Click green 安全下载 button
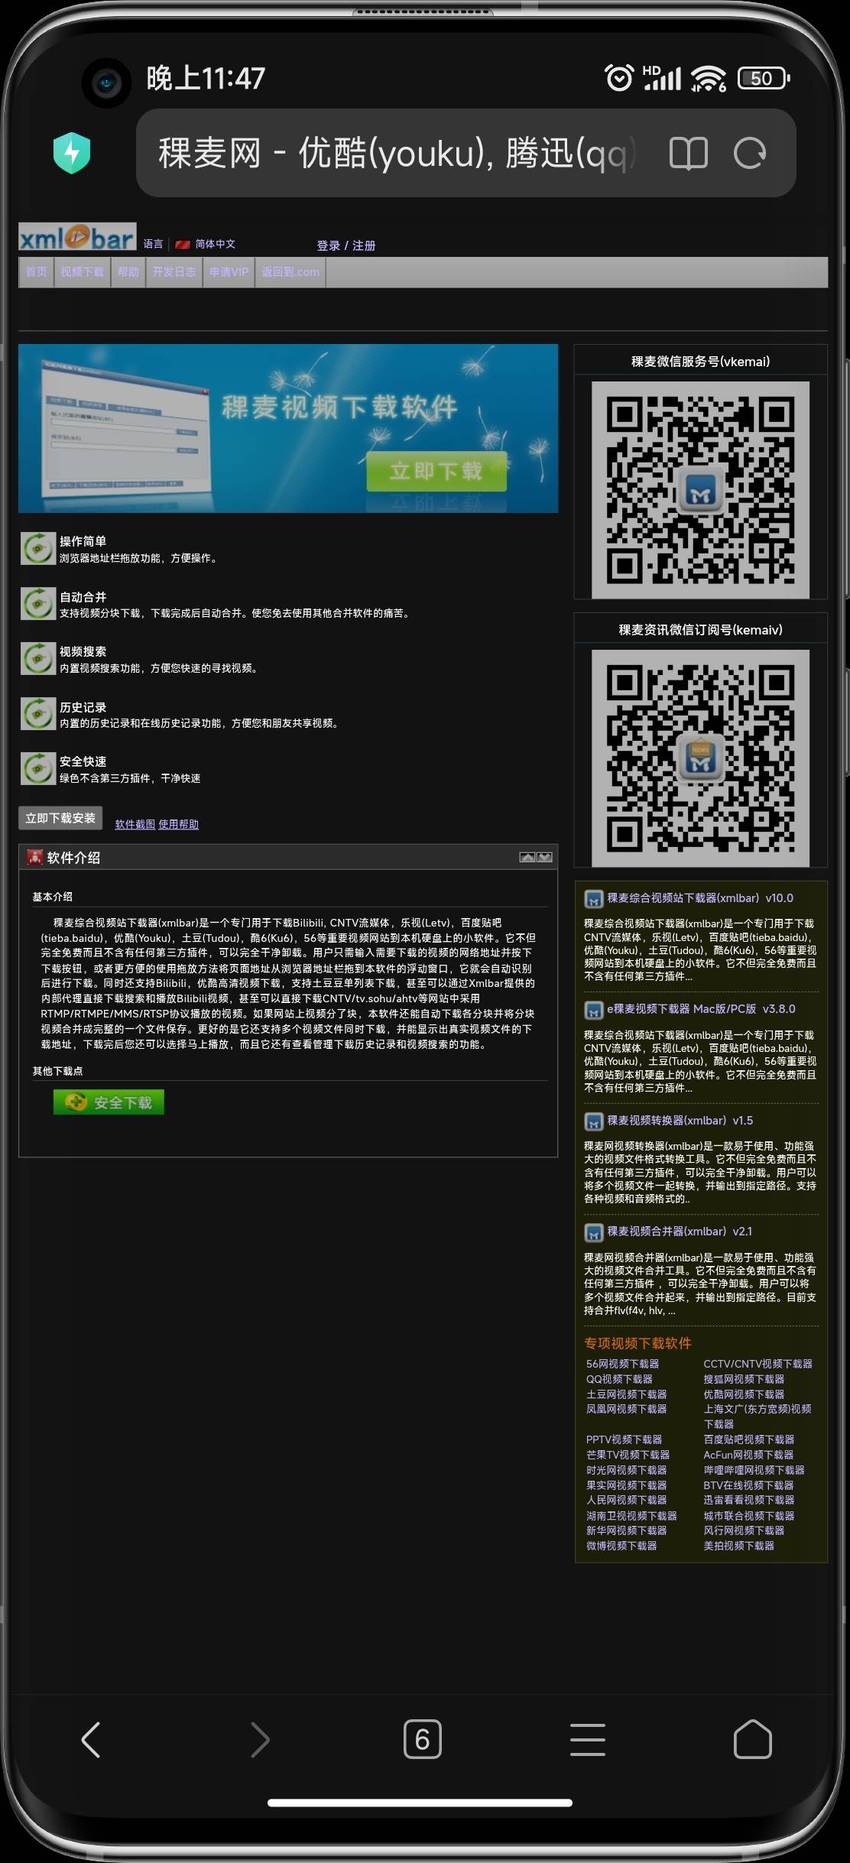Screen dimensions: 850x1863 108,1102
